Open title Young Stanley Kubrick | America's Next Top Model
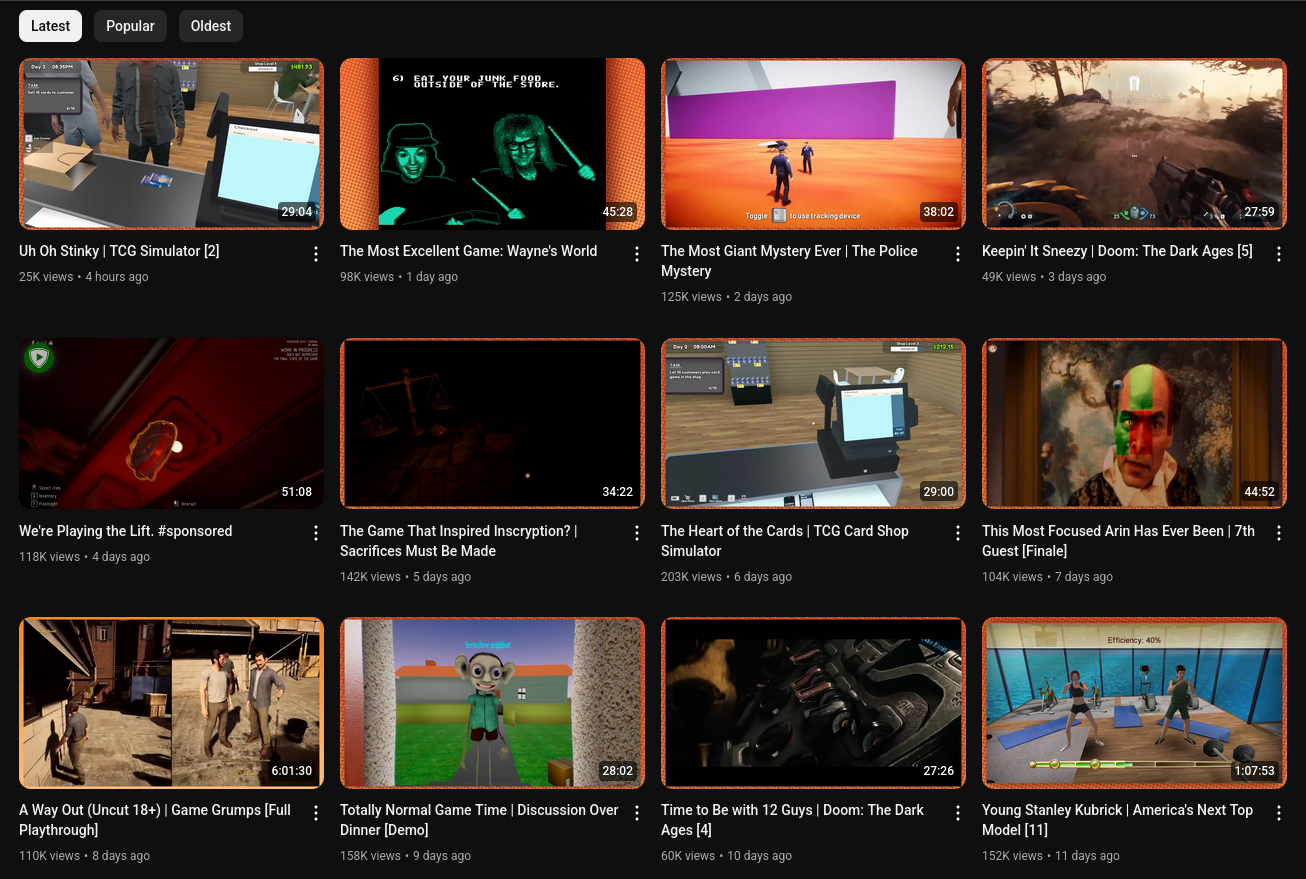The image size is (1306, 879). [x=1117, y=820]
